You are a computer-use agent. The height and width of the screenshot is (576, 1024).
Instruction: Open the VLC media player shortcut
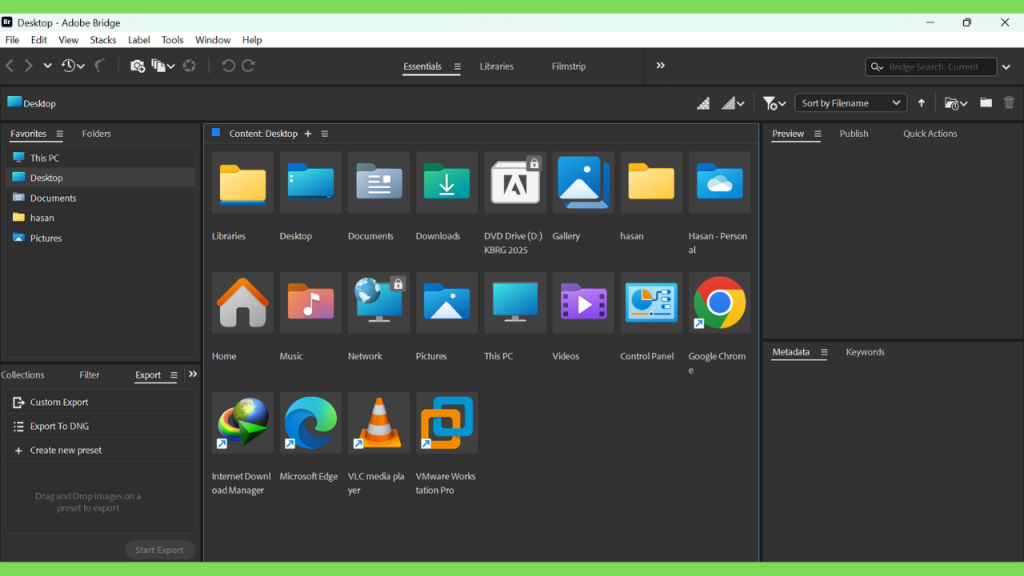click(x=378, y=422)
